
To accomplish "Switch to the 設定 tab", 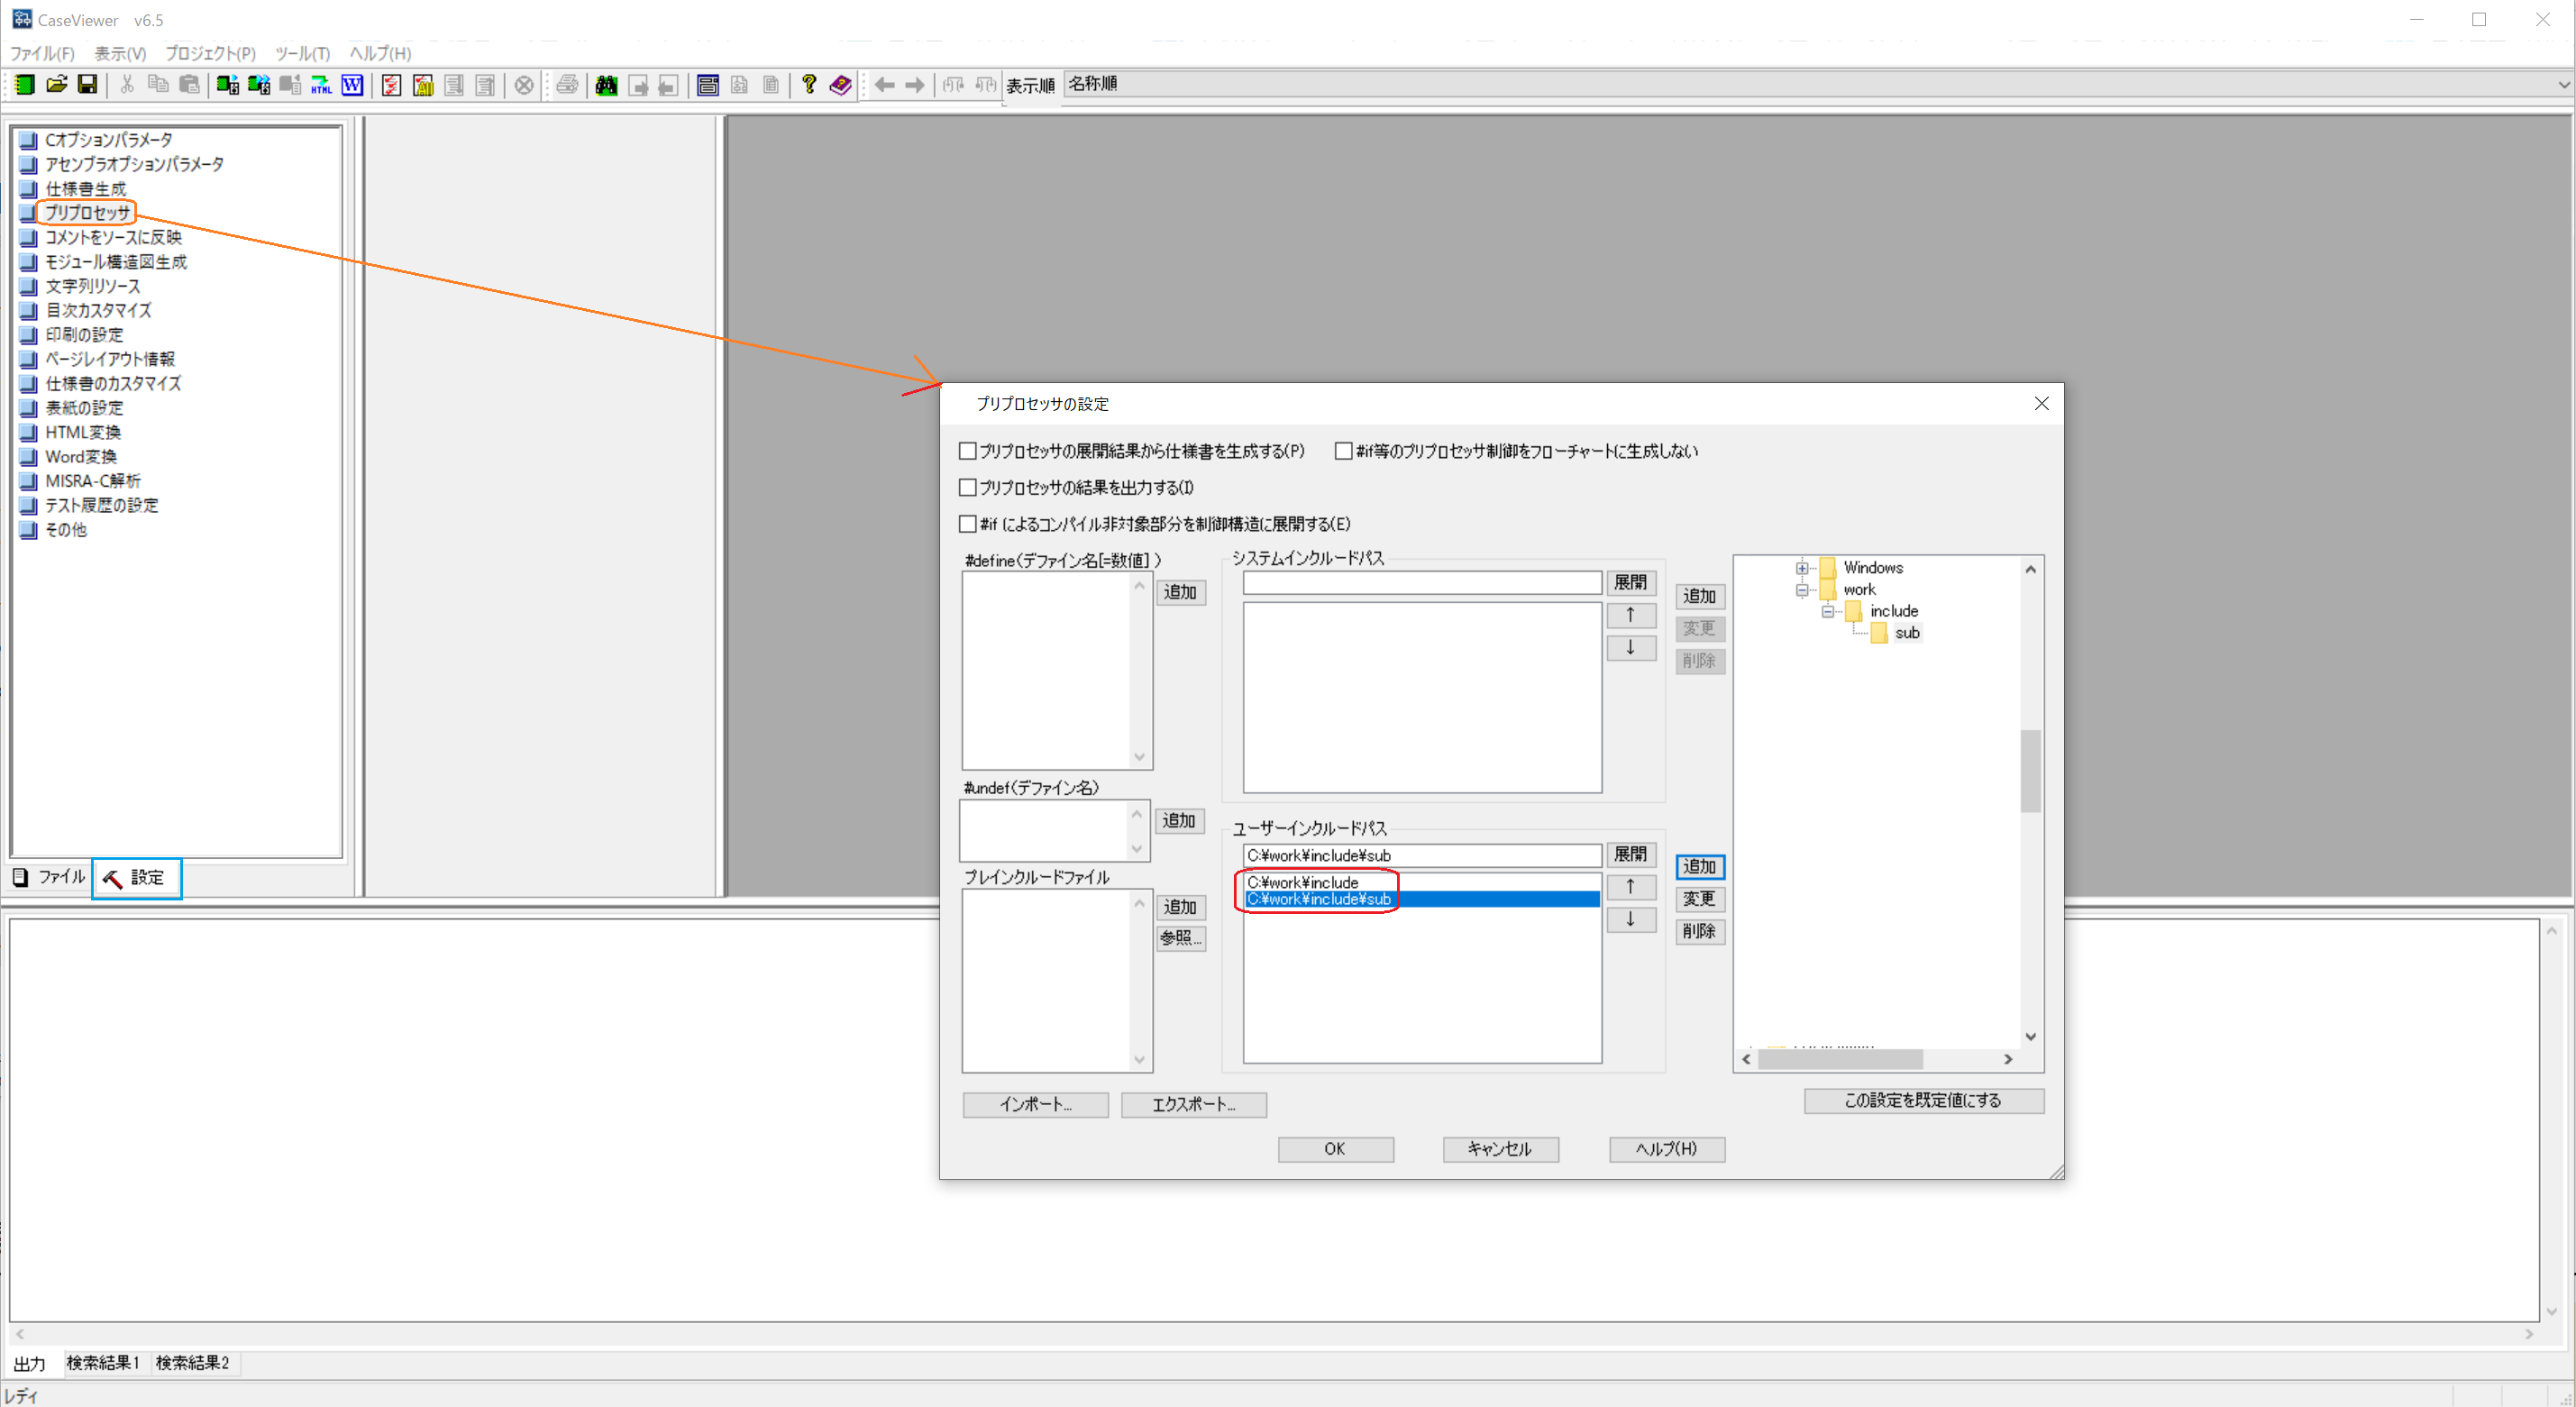I will pyautogui.click(x=136, y=878).
